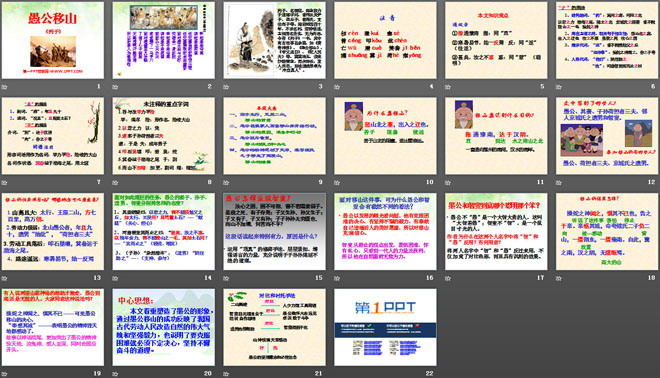Click animation star icon under slide 2
The image size is (660, 378).
(x=115, y=87)
